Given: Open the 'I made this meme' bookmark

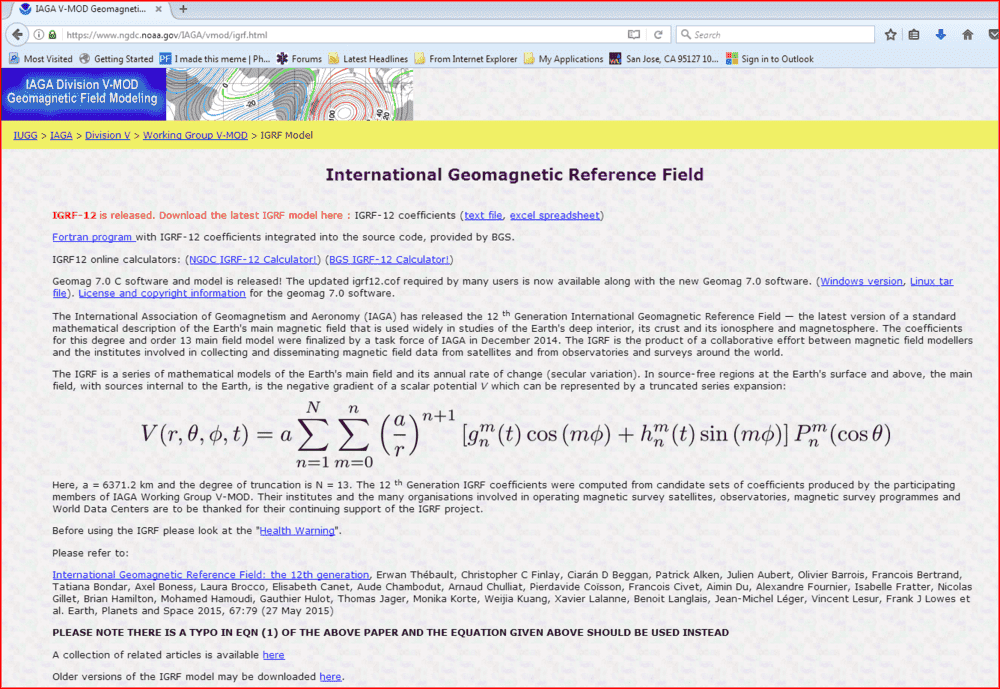Looking at the screenshot, I should [215, 59].
